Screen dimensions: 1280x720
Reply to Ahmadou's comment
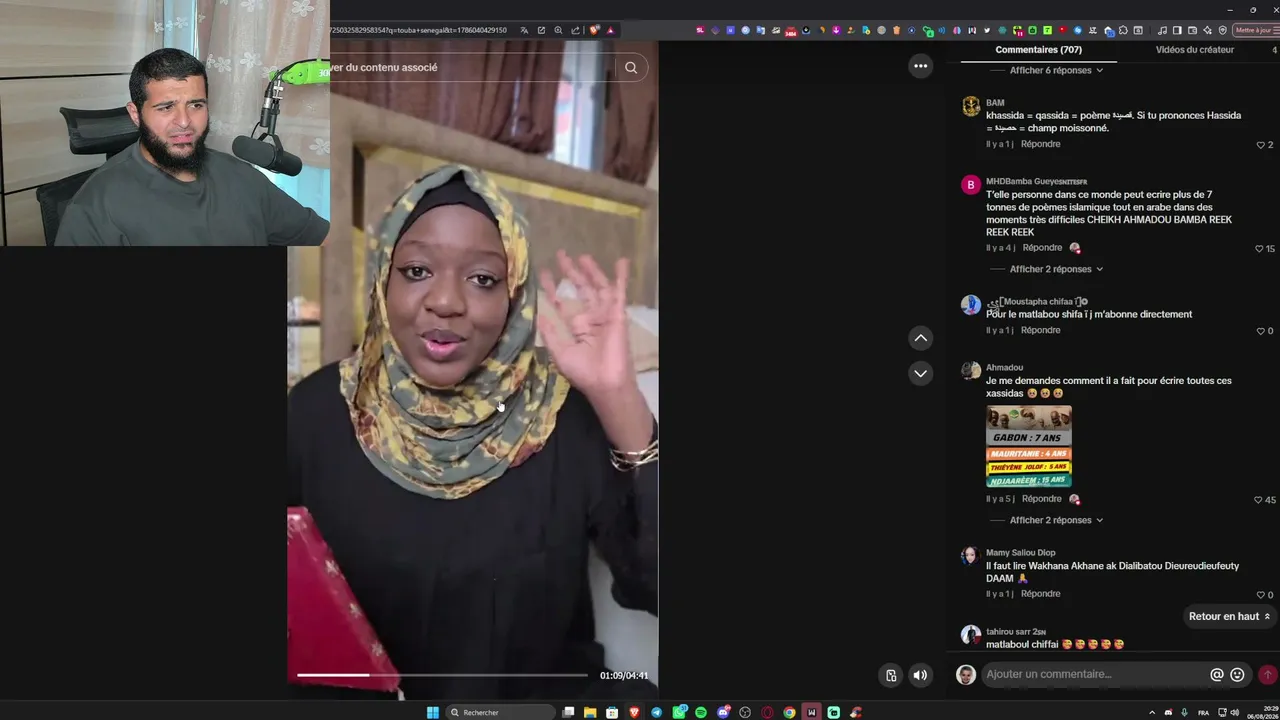coord(1041,499)
